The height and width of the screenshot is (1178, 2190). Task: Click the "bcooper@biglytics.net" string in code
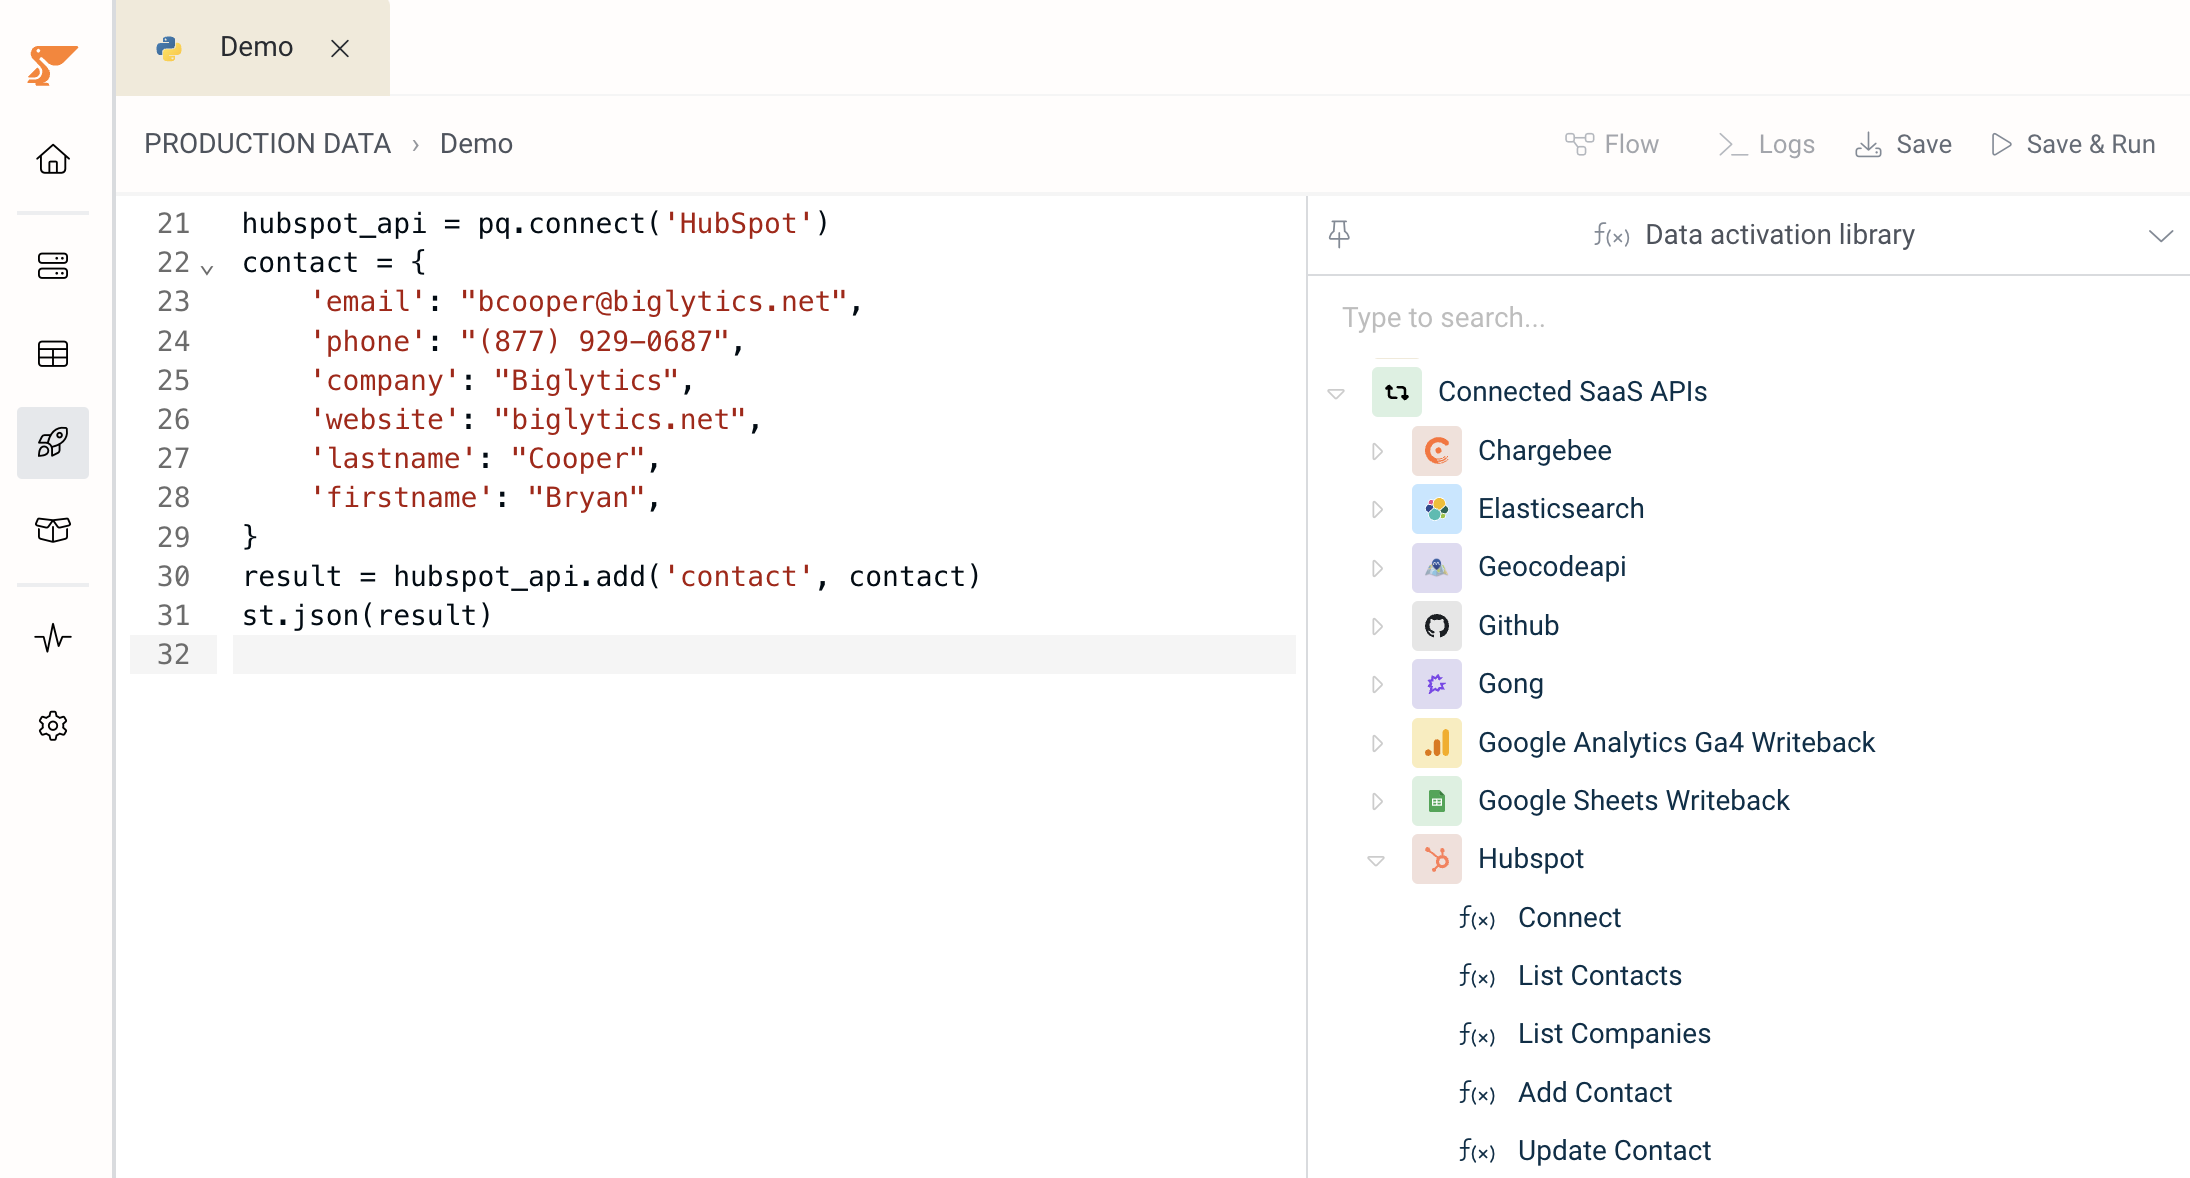pos(655,302)
